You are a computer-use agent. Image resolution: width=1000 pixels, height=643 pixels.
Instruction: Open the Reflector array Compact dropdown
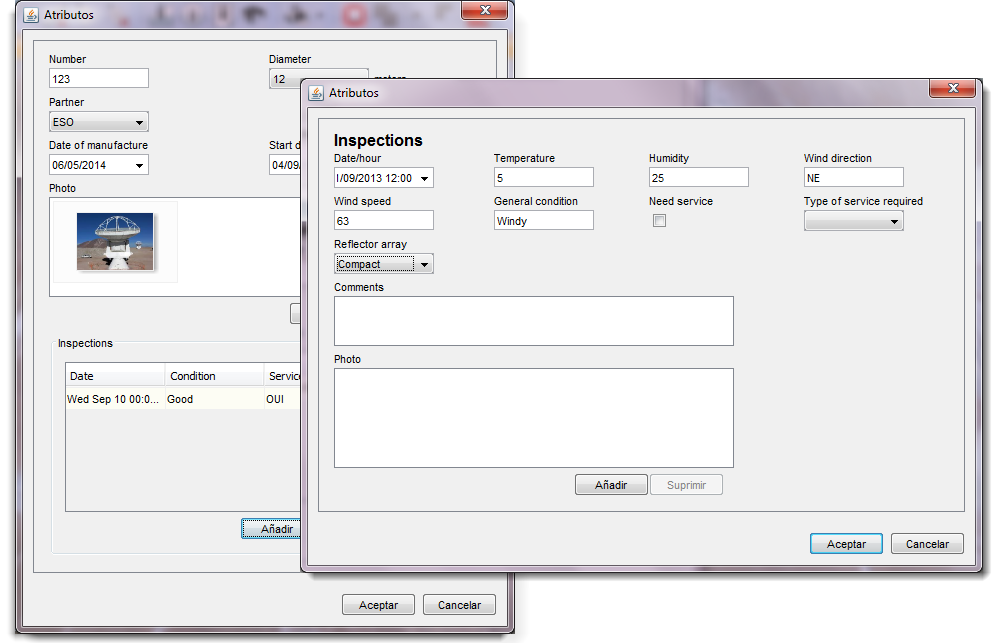pos(425,265)
